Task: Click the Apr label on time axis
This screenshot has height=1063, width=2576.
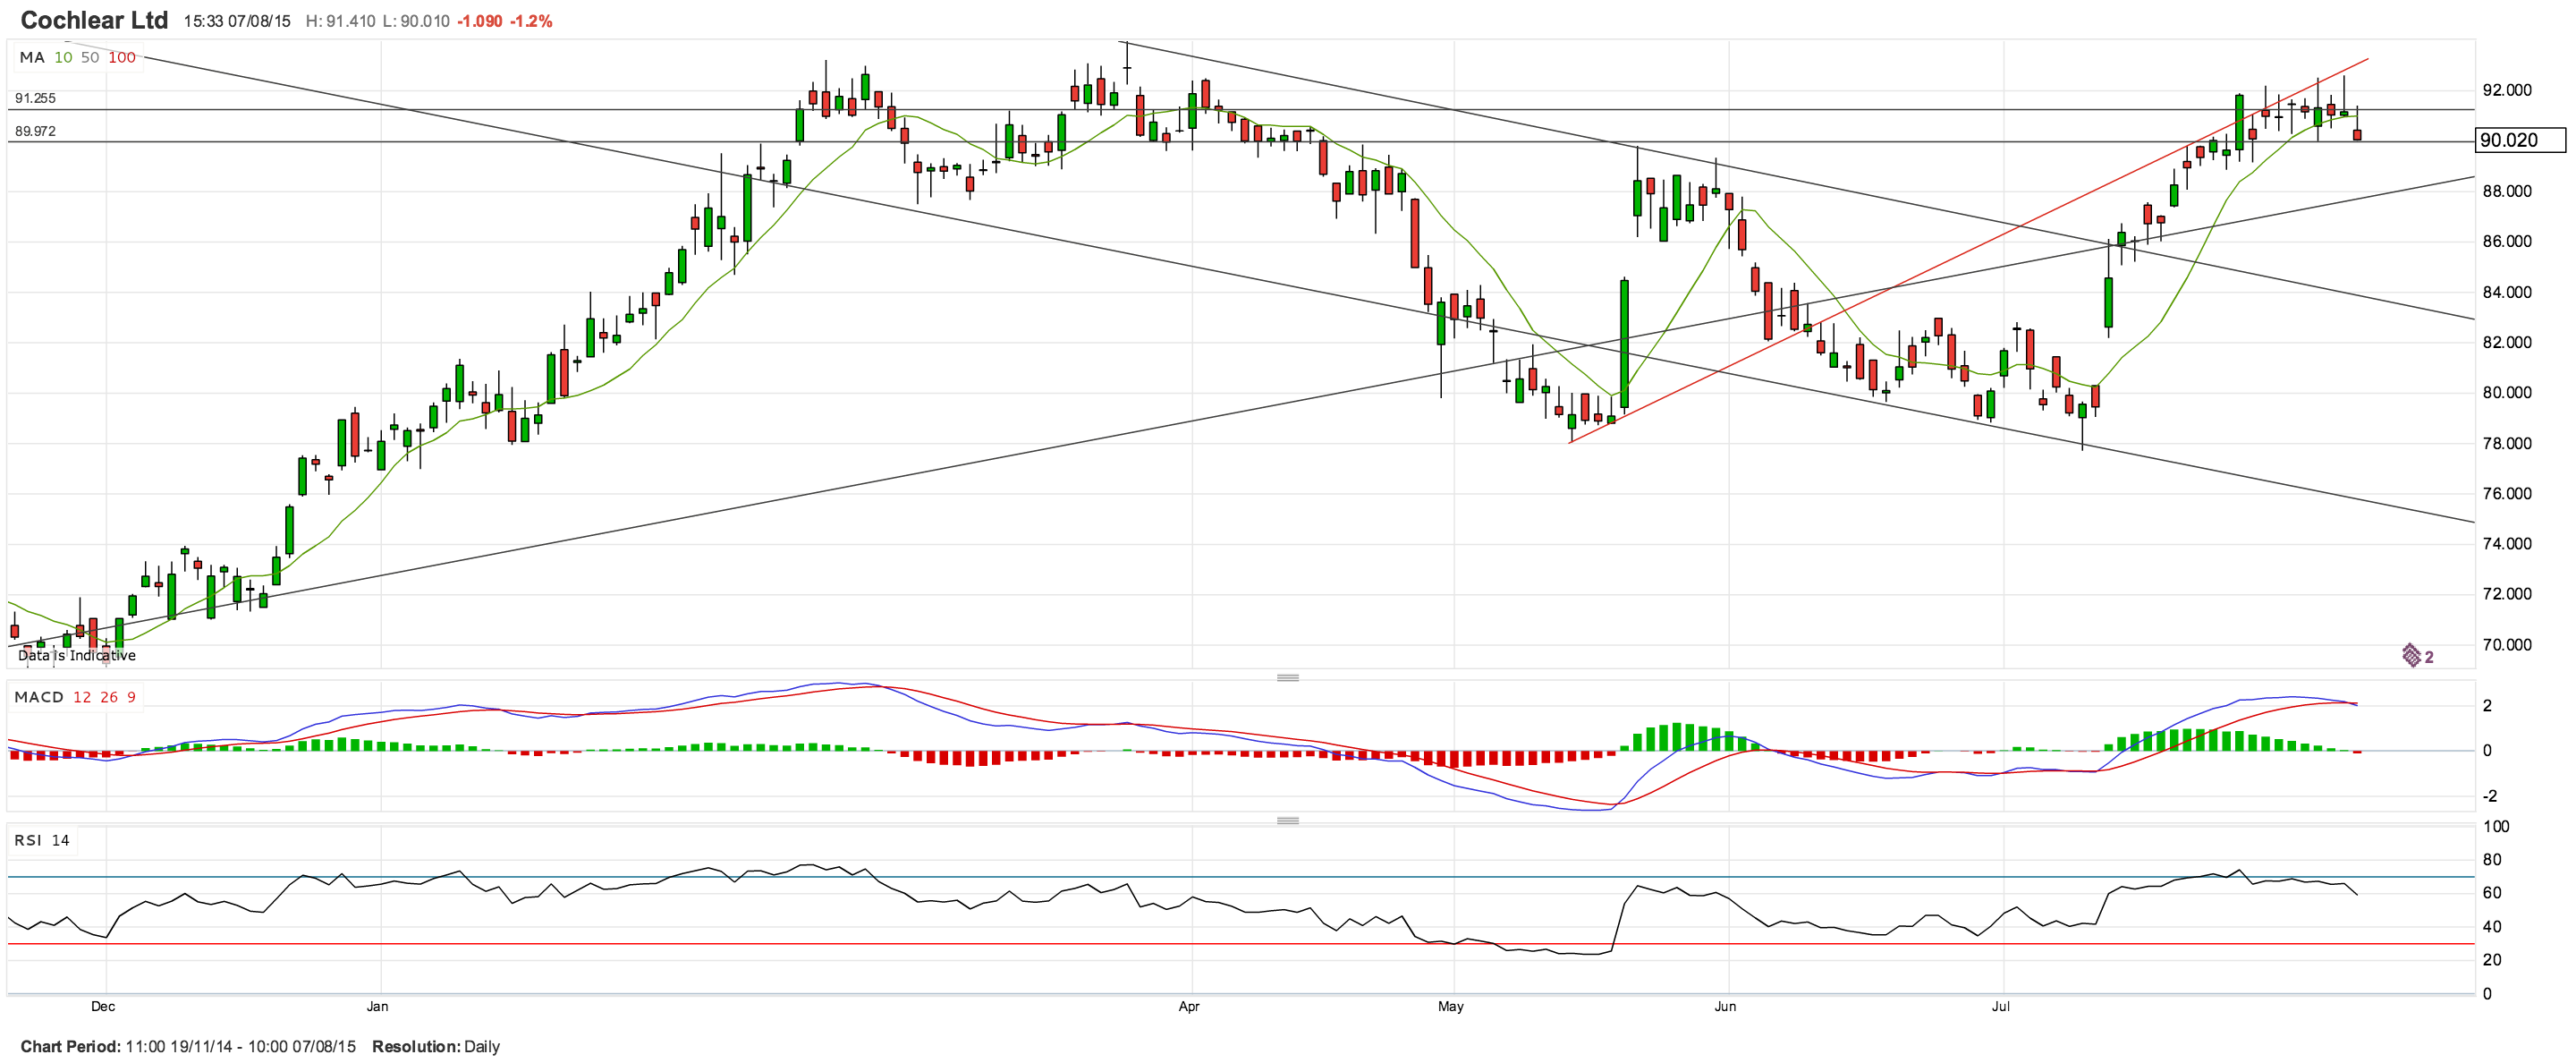Action: (x=1189, y=1006)
